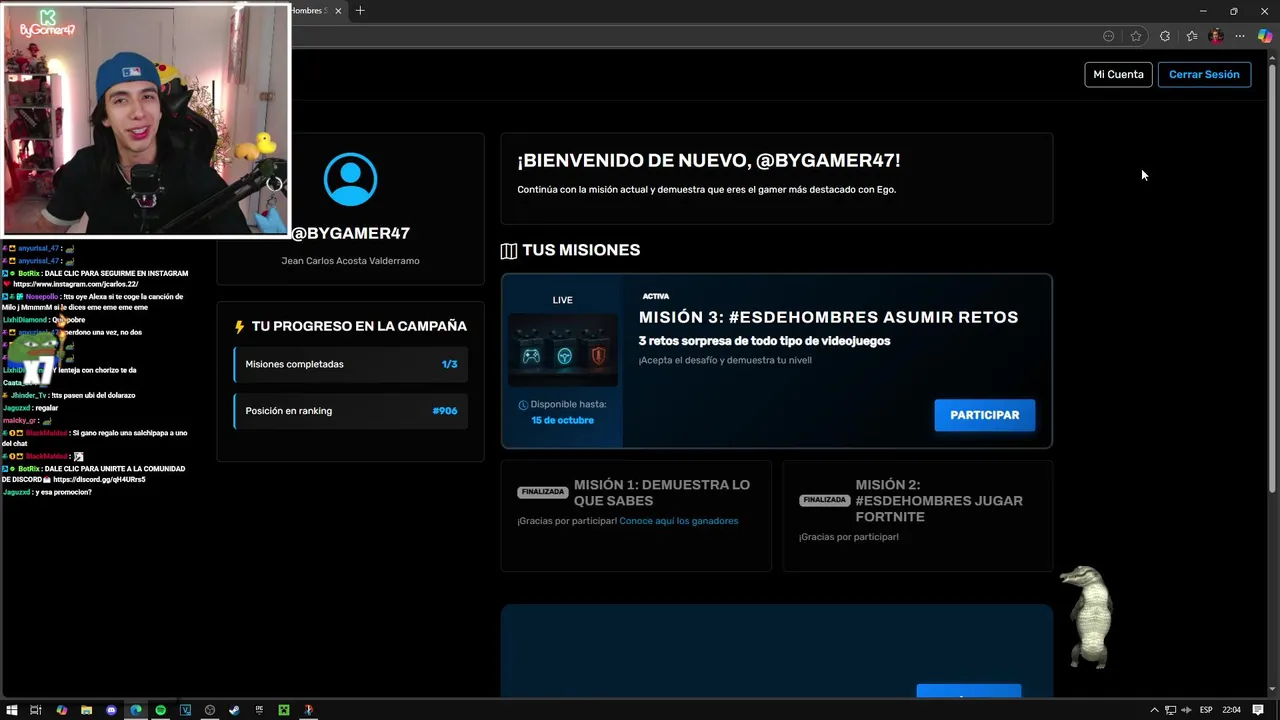Open Edge settings and more menu

click(x=1240, y=36)
